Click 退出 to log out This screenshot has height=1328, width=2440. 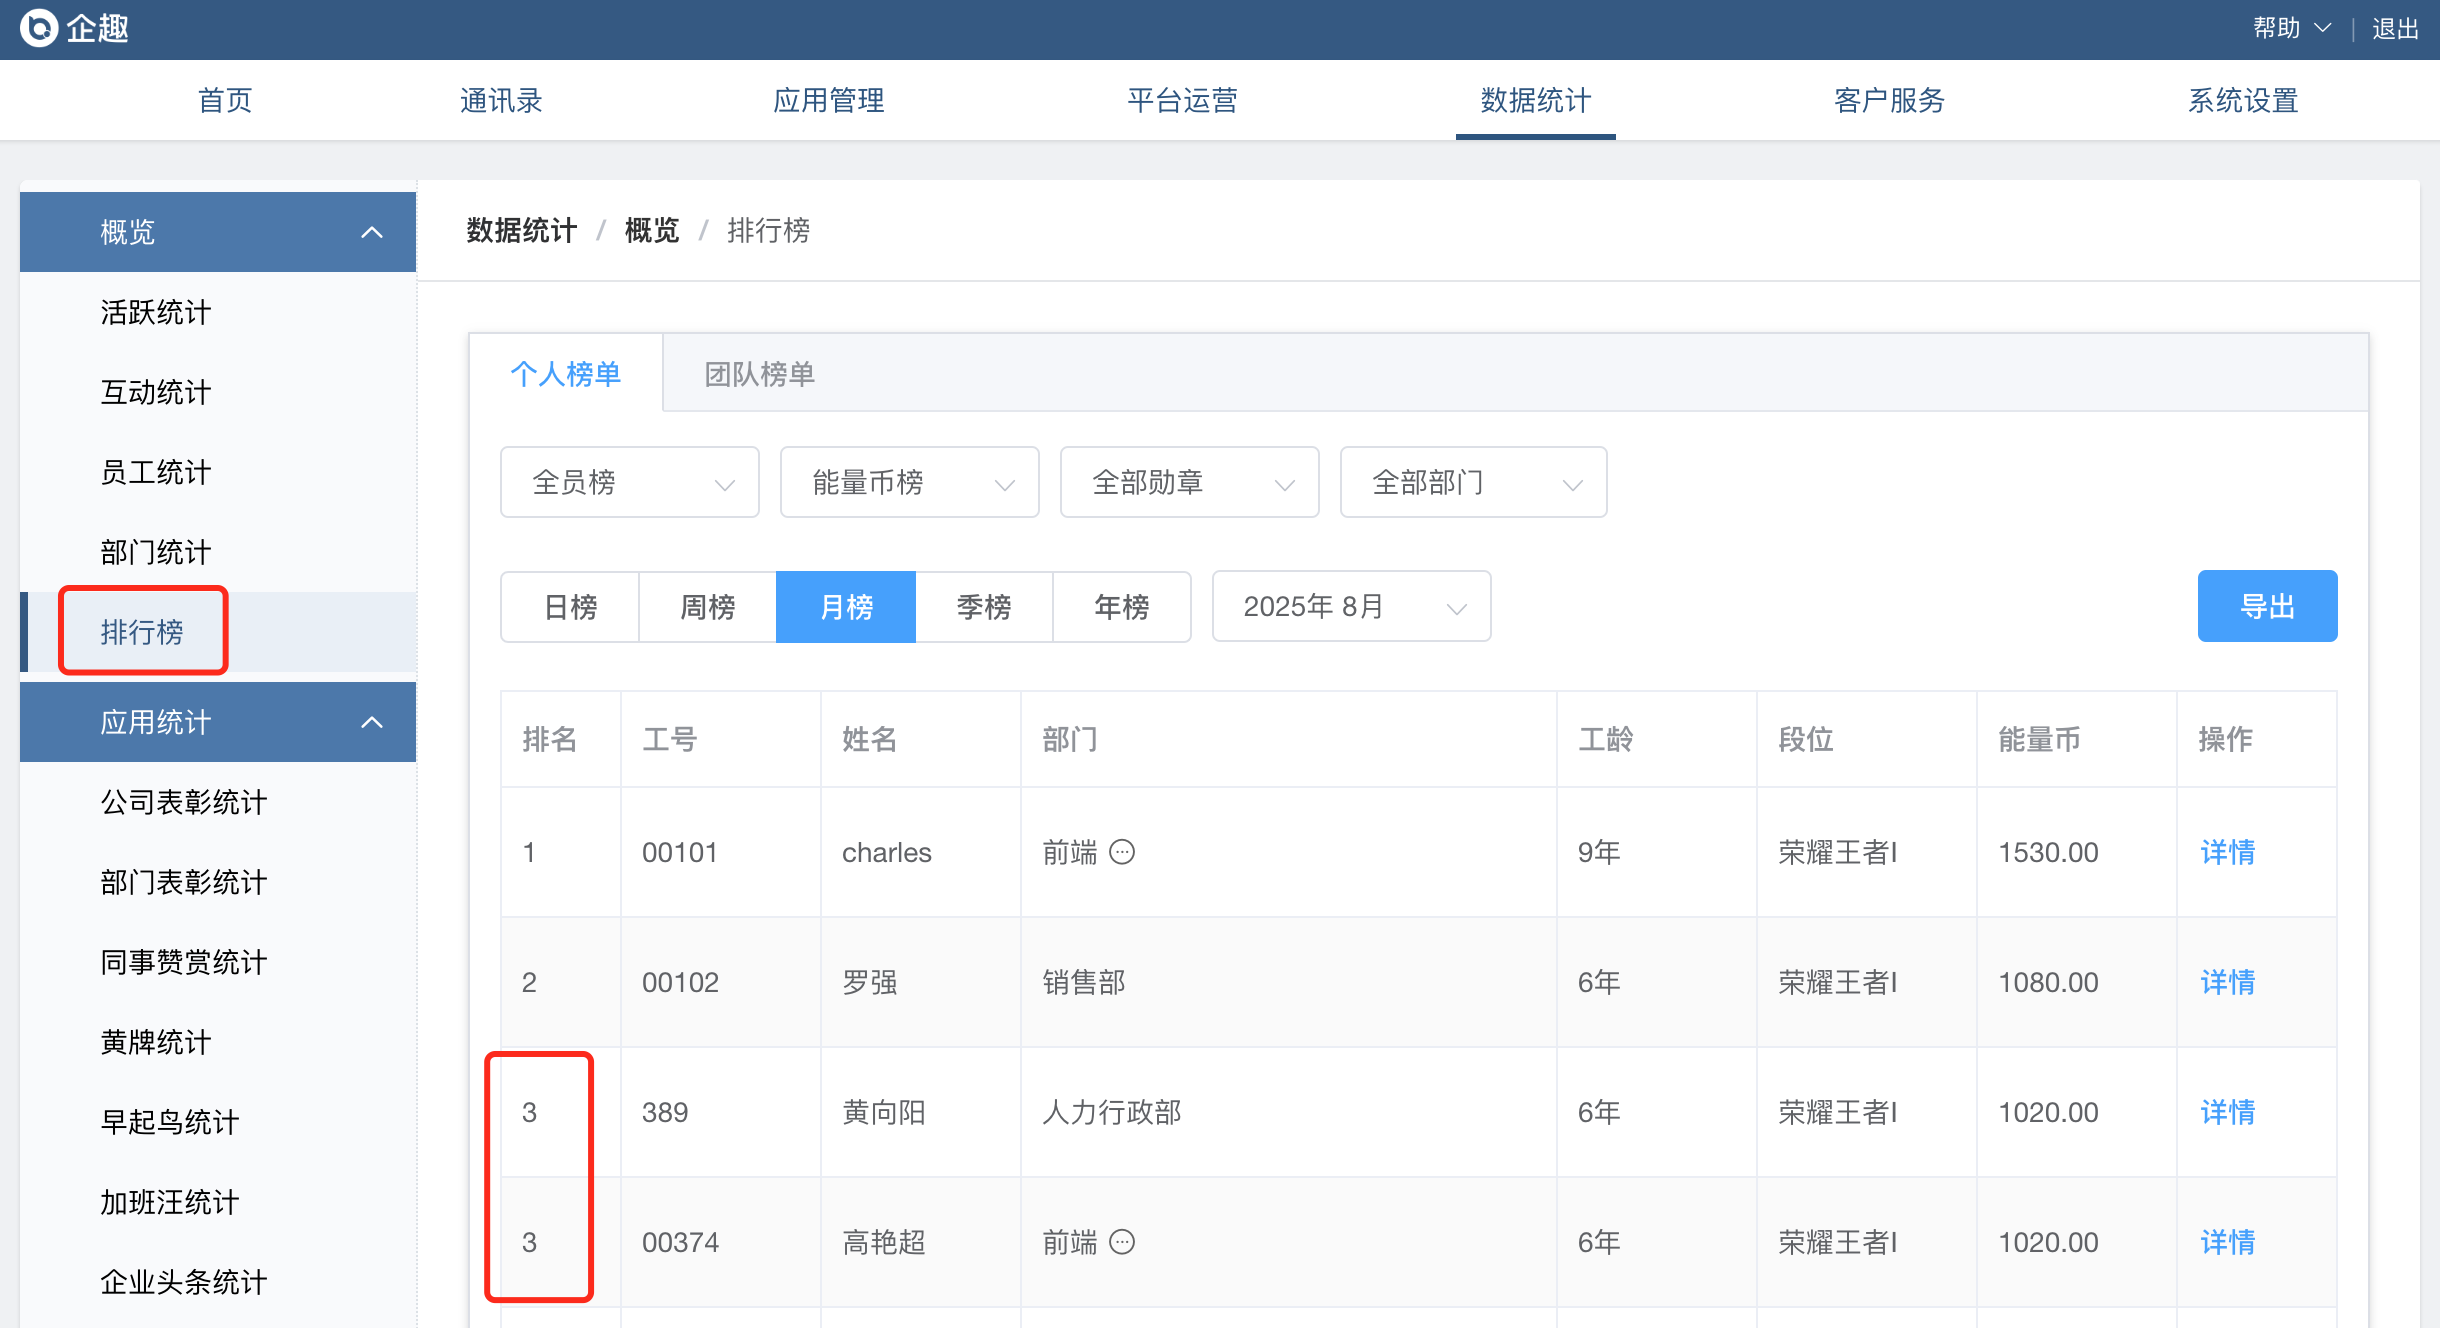2395,28
